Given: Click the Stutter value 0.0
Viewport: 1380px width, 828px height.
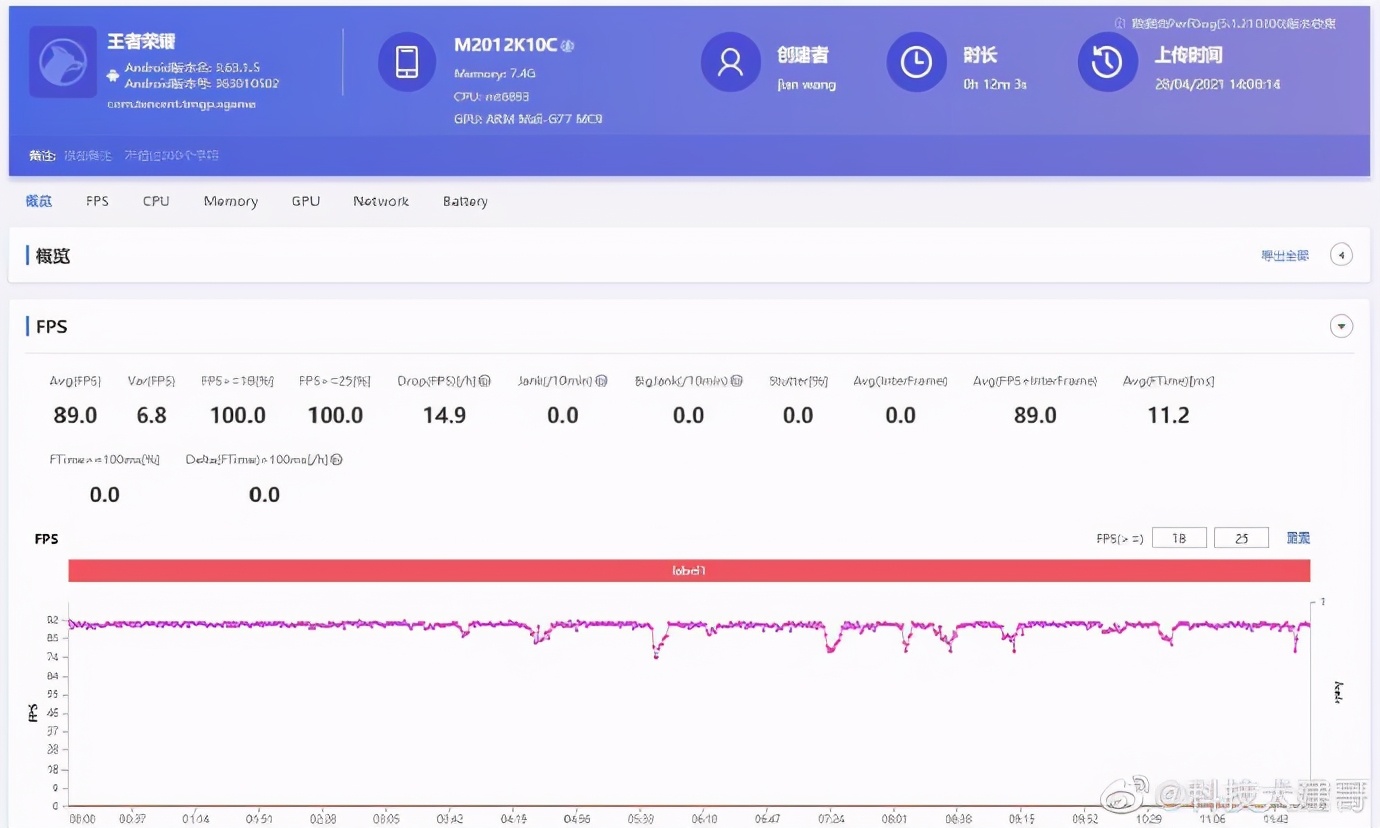Looking at the screenshot, I should click(x=798, y=415).
